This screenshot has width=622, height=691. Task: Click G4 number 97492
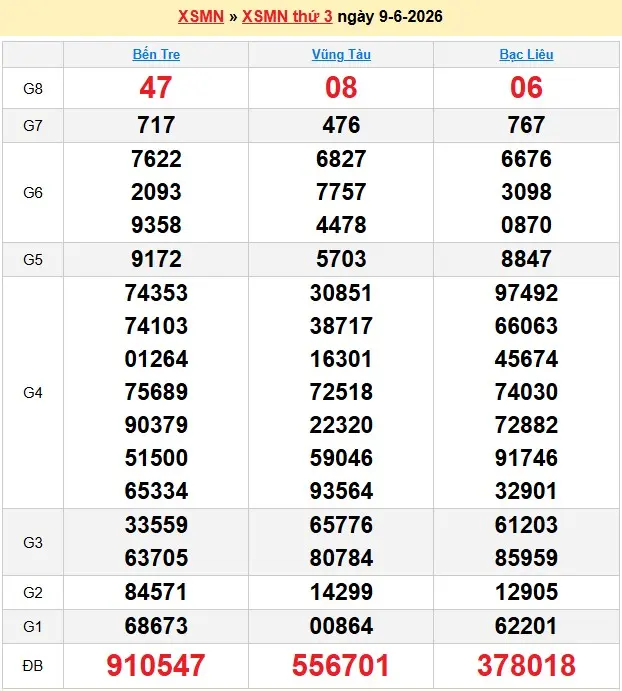click(x=526, y=293)
